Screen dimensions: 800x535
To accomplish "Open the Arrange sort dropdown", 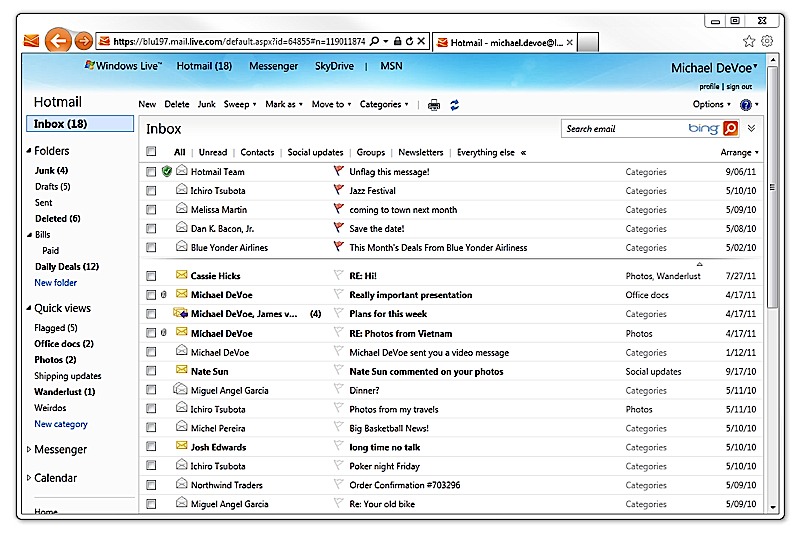I will (739, 152).
